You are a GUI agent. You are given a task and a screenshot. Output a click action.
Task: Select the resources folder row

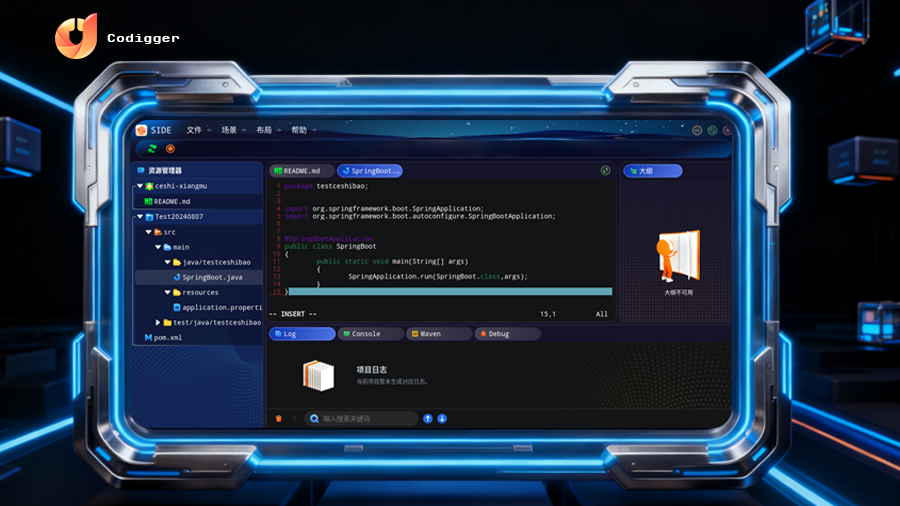click(197, 293)
